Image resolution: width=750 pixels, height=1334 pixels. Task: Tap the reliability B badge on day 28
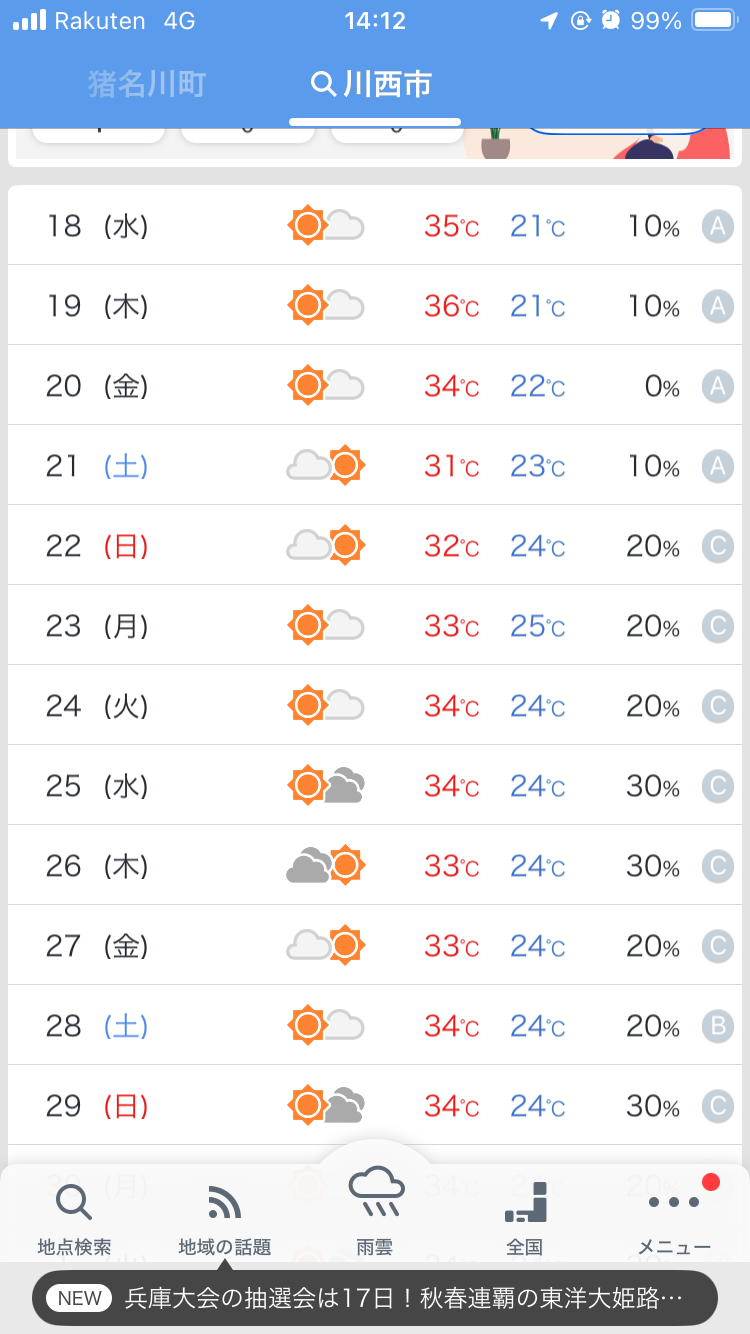click(x=717, y=1026)
